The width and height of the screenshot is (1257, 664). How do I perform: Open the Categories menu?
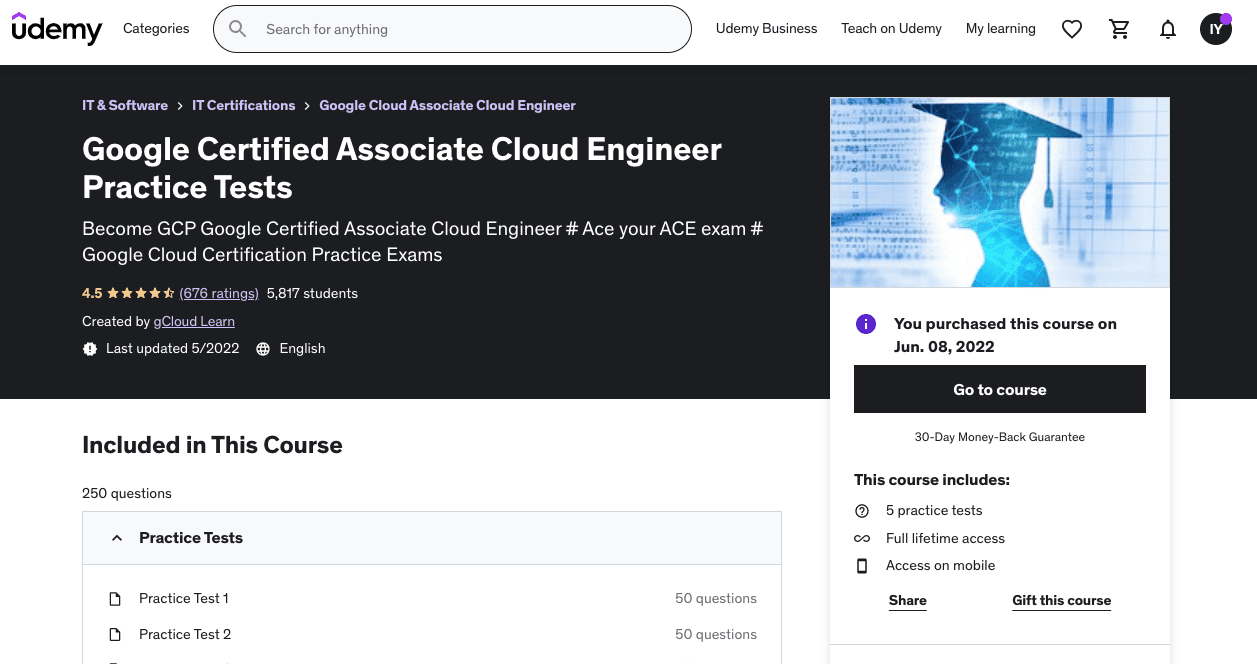tap(156, 29)
